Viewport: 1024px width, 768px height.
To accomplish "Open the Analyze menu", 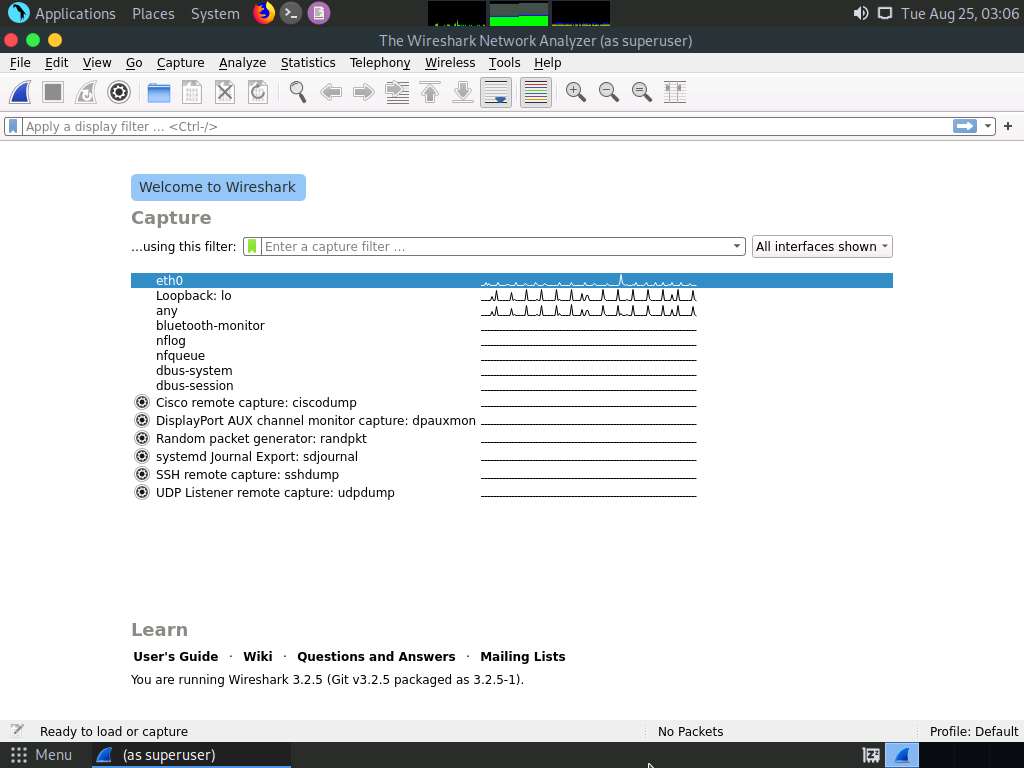I will point(242,63).
